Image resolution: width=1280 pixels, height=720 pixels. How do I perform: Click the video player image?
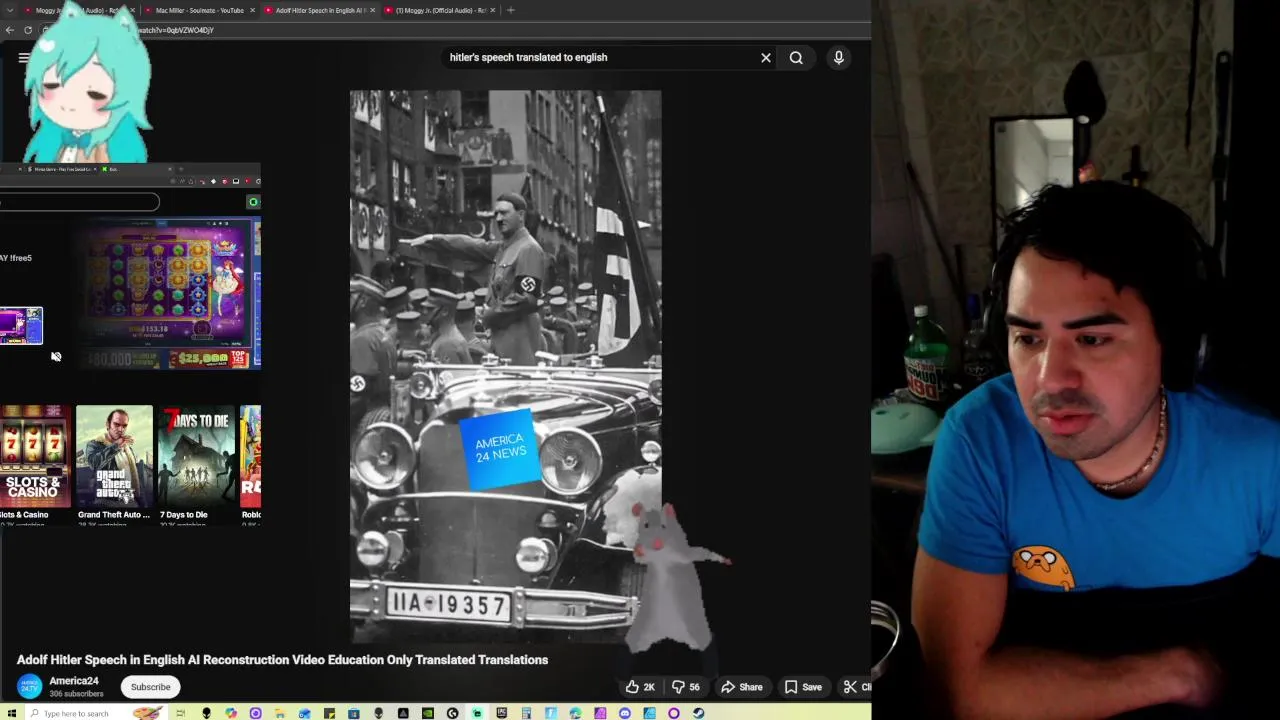[x=505, y=366]
